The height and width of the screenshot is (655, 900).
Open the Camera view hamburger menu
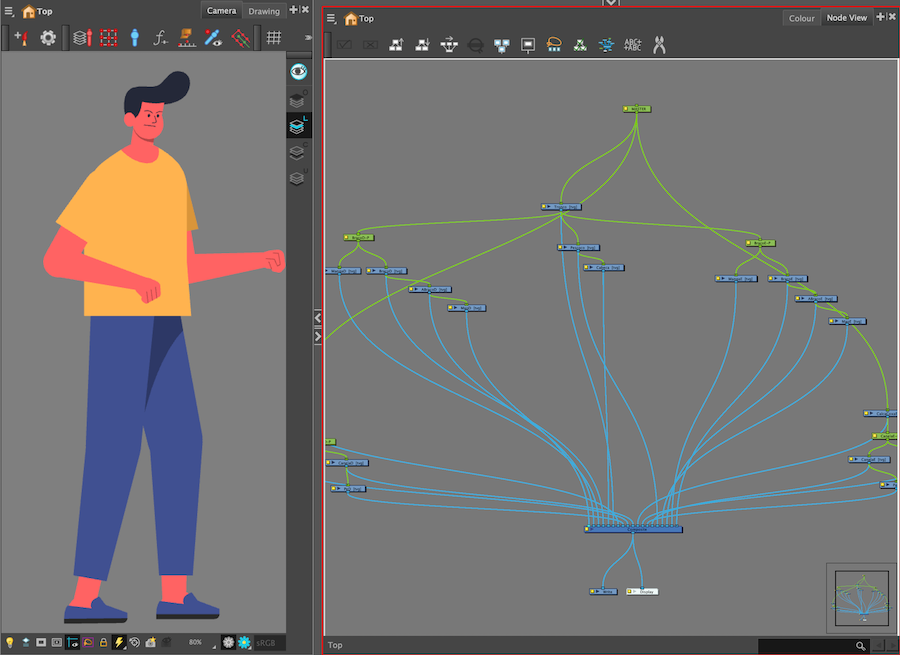point(8,11)
